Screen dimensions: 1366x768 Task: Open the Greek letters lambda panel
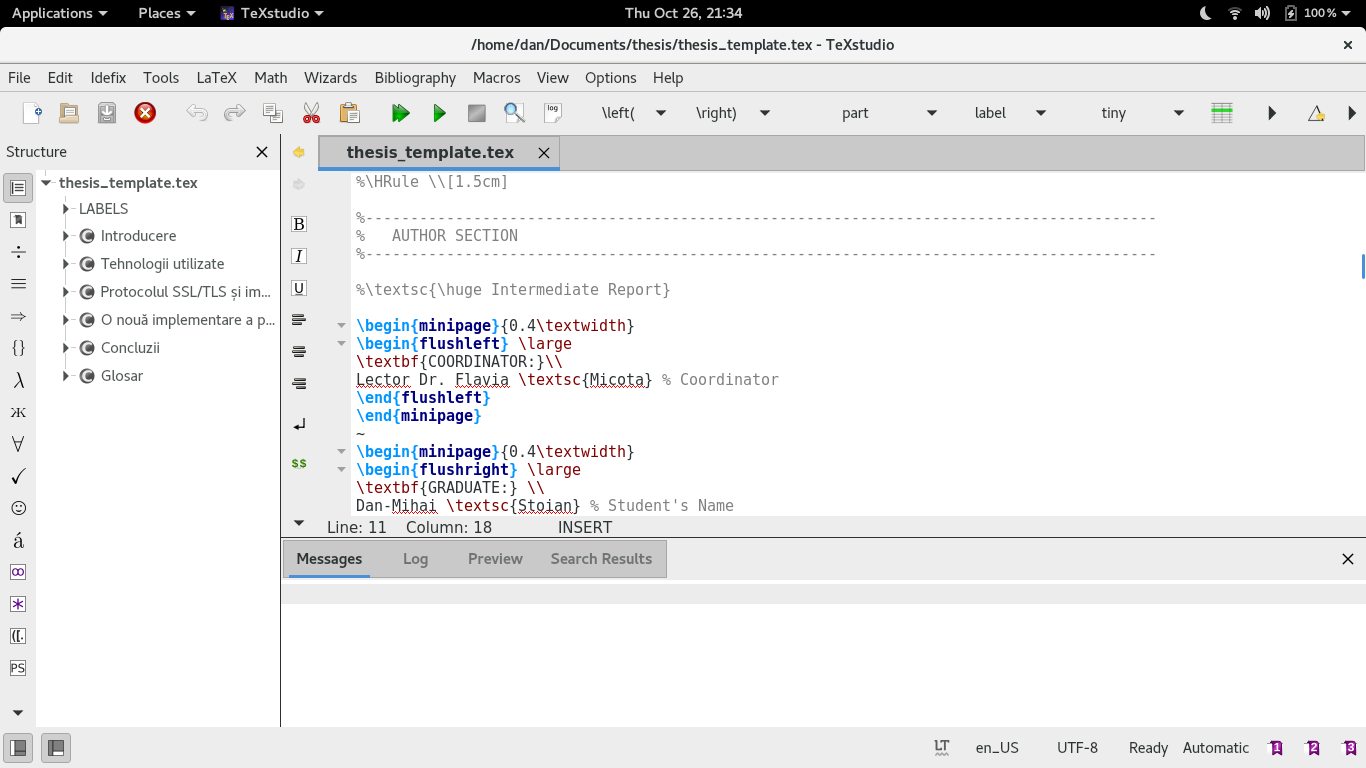[x=18, y=380]
